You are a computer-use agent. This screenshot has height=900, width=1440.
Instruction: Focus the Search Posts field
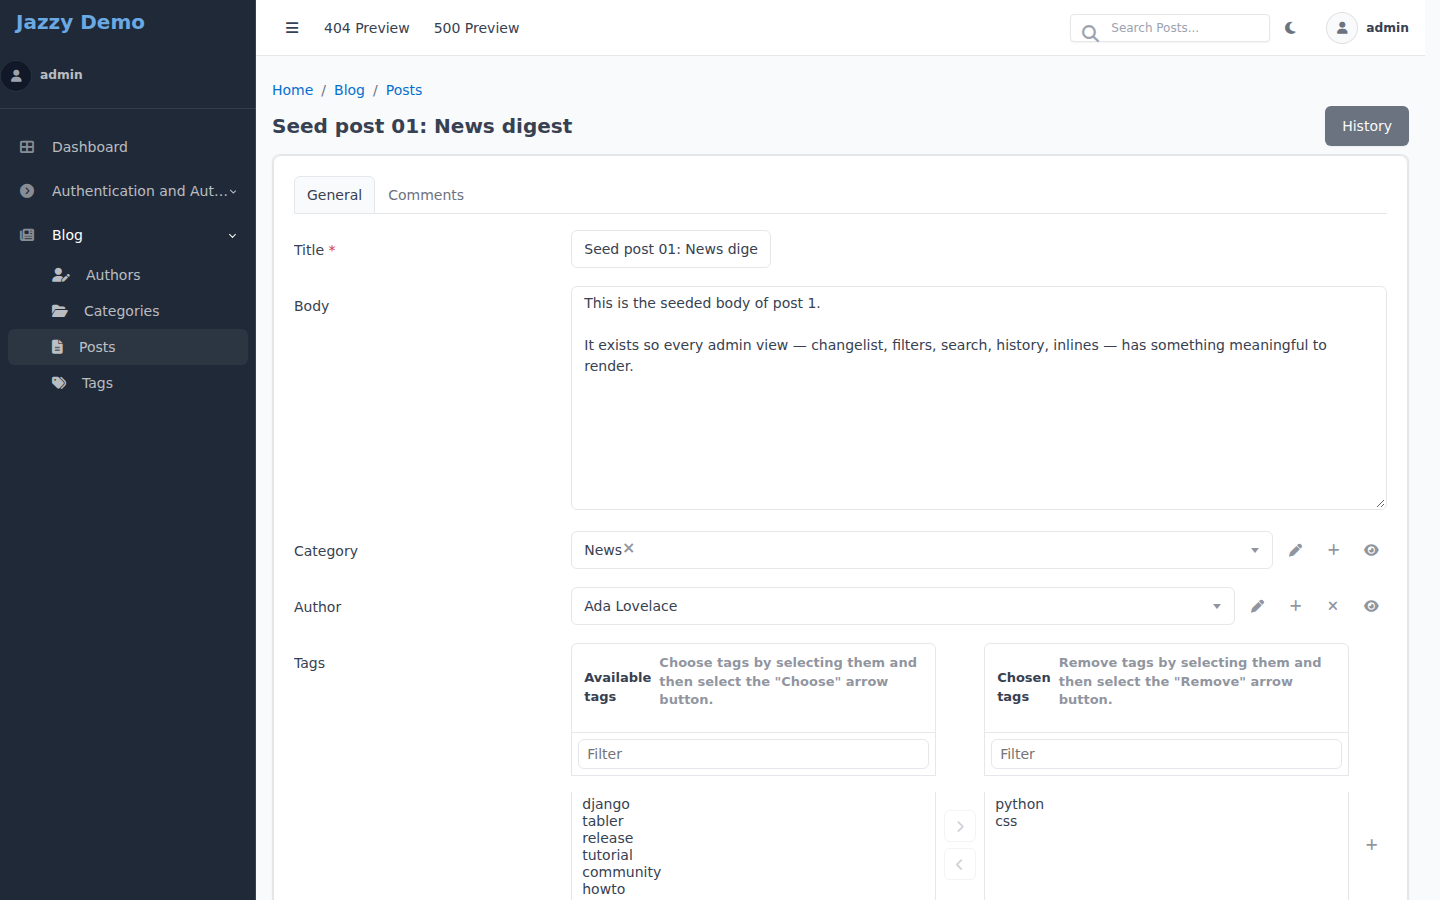pyautogui.click(x=1170, y=28)
